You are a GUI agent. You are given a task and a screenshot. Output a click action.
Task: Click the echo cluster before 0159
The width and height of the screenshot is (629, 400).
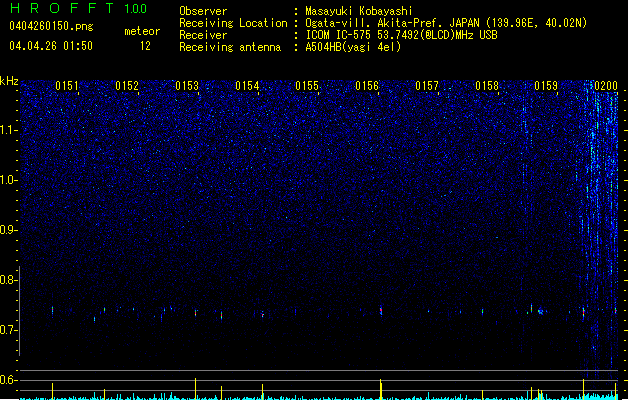[540, 311]
